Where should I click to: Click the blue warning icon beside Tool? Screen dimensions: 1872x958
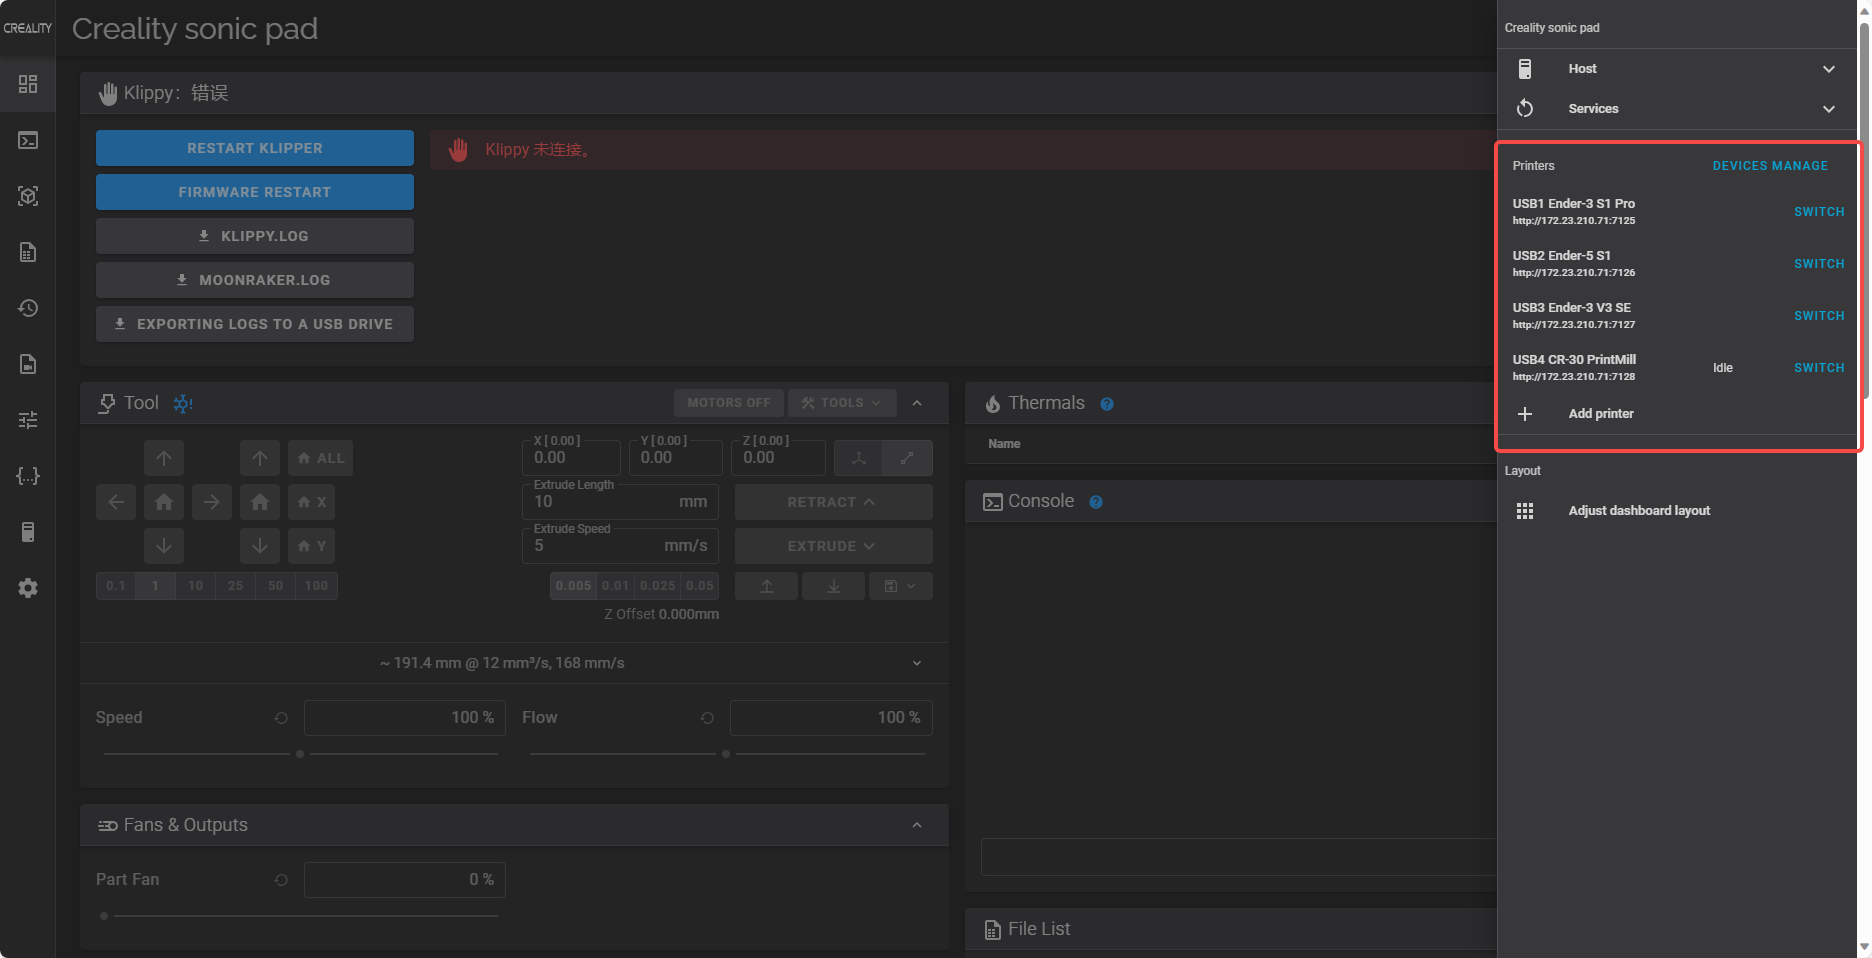click(183, 403)
